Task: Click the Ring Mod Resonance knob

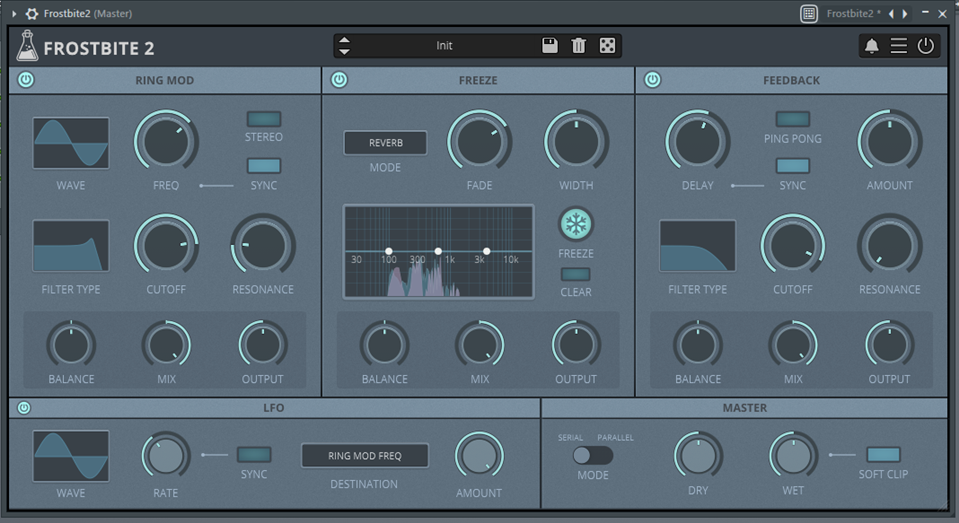Action: 263,245
